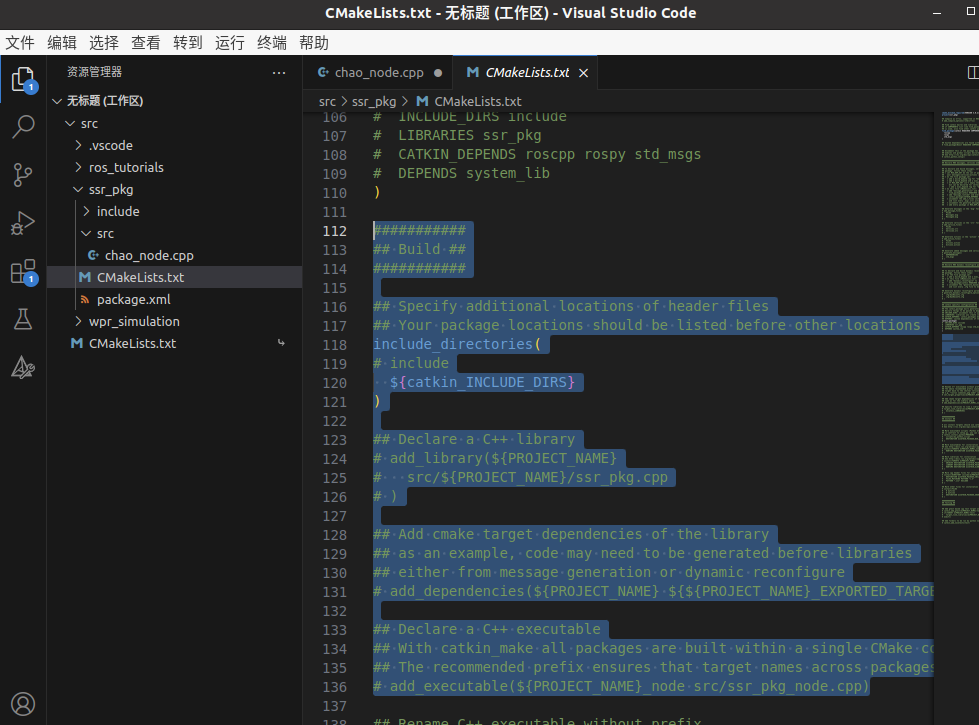Open the Run and Debug view icon
The image size is (979, 725).
pyautogui.click(x=23, y=223)
